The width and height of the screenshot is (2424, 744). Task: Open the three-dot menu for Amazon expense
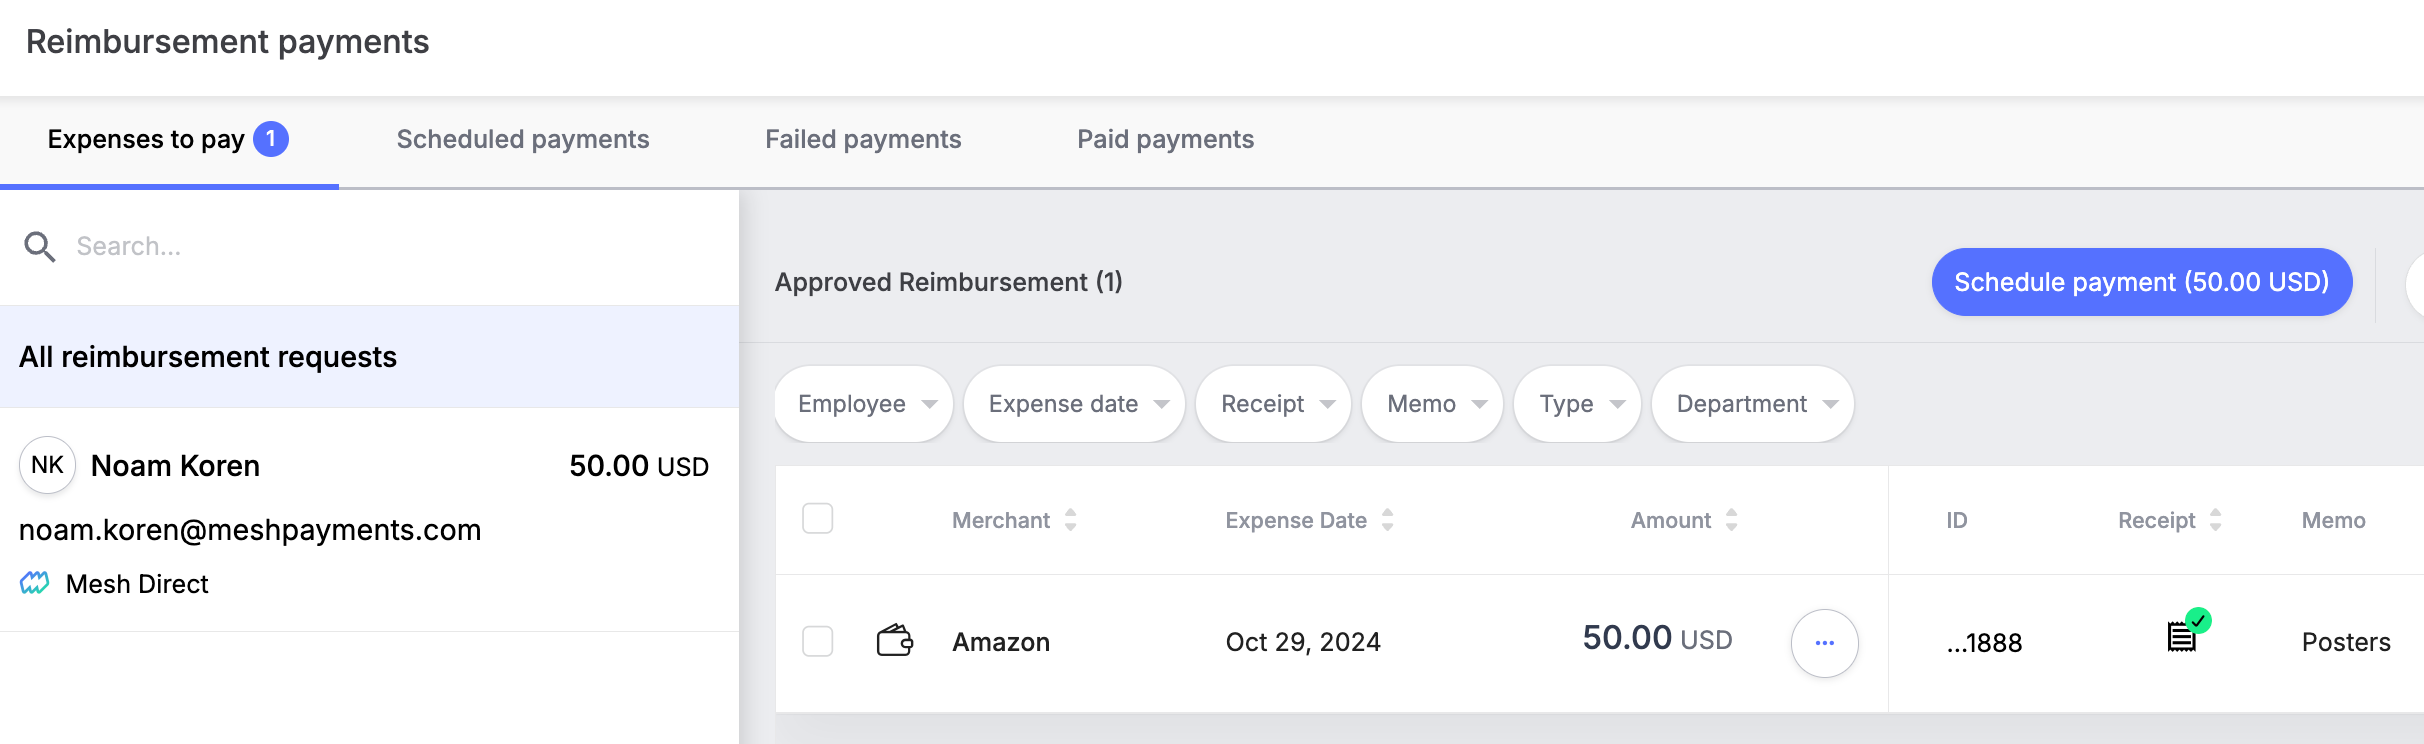tap(1824, 643)
